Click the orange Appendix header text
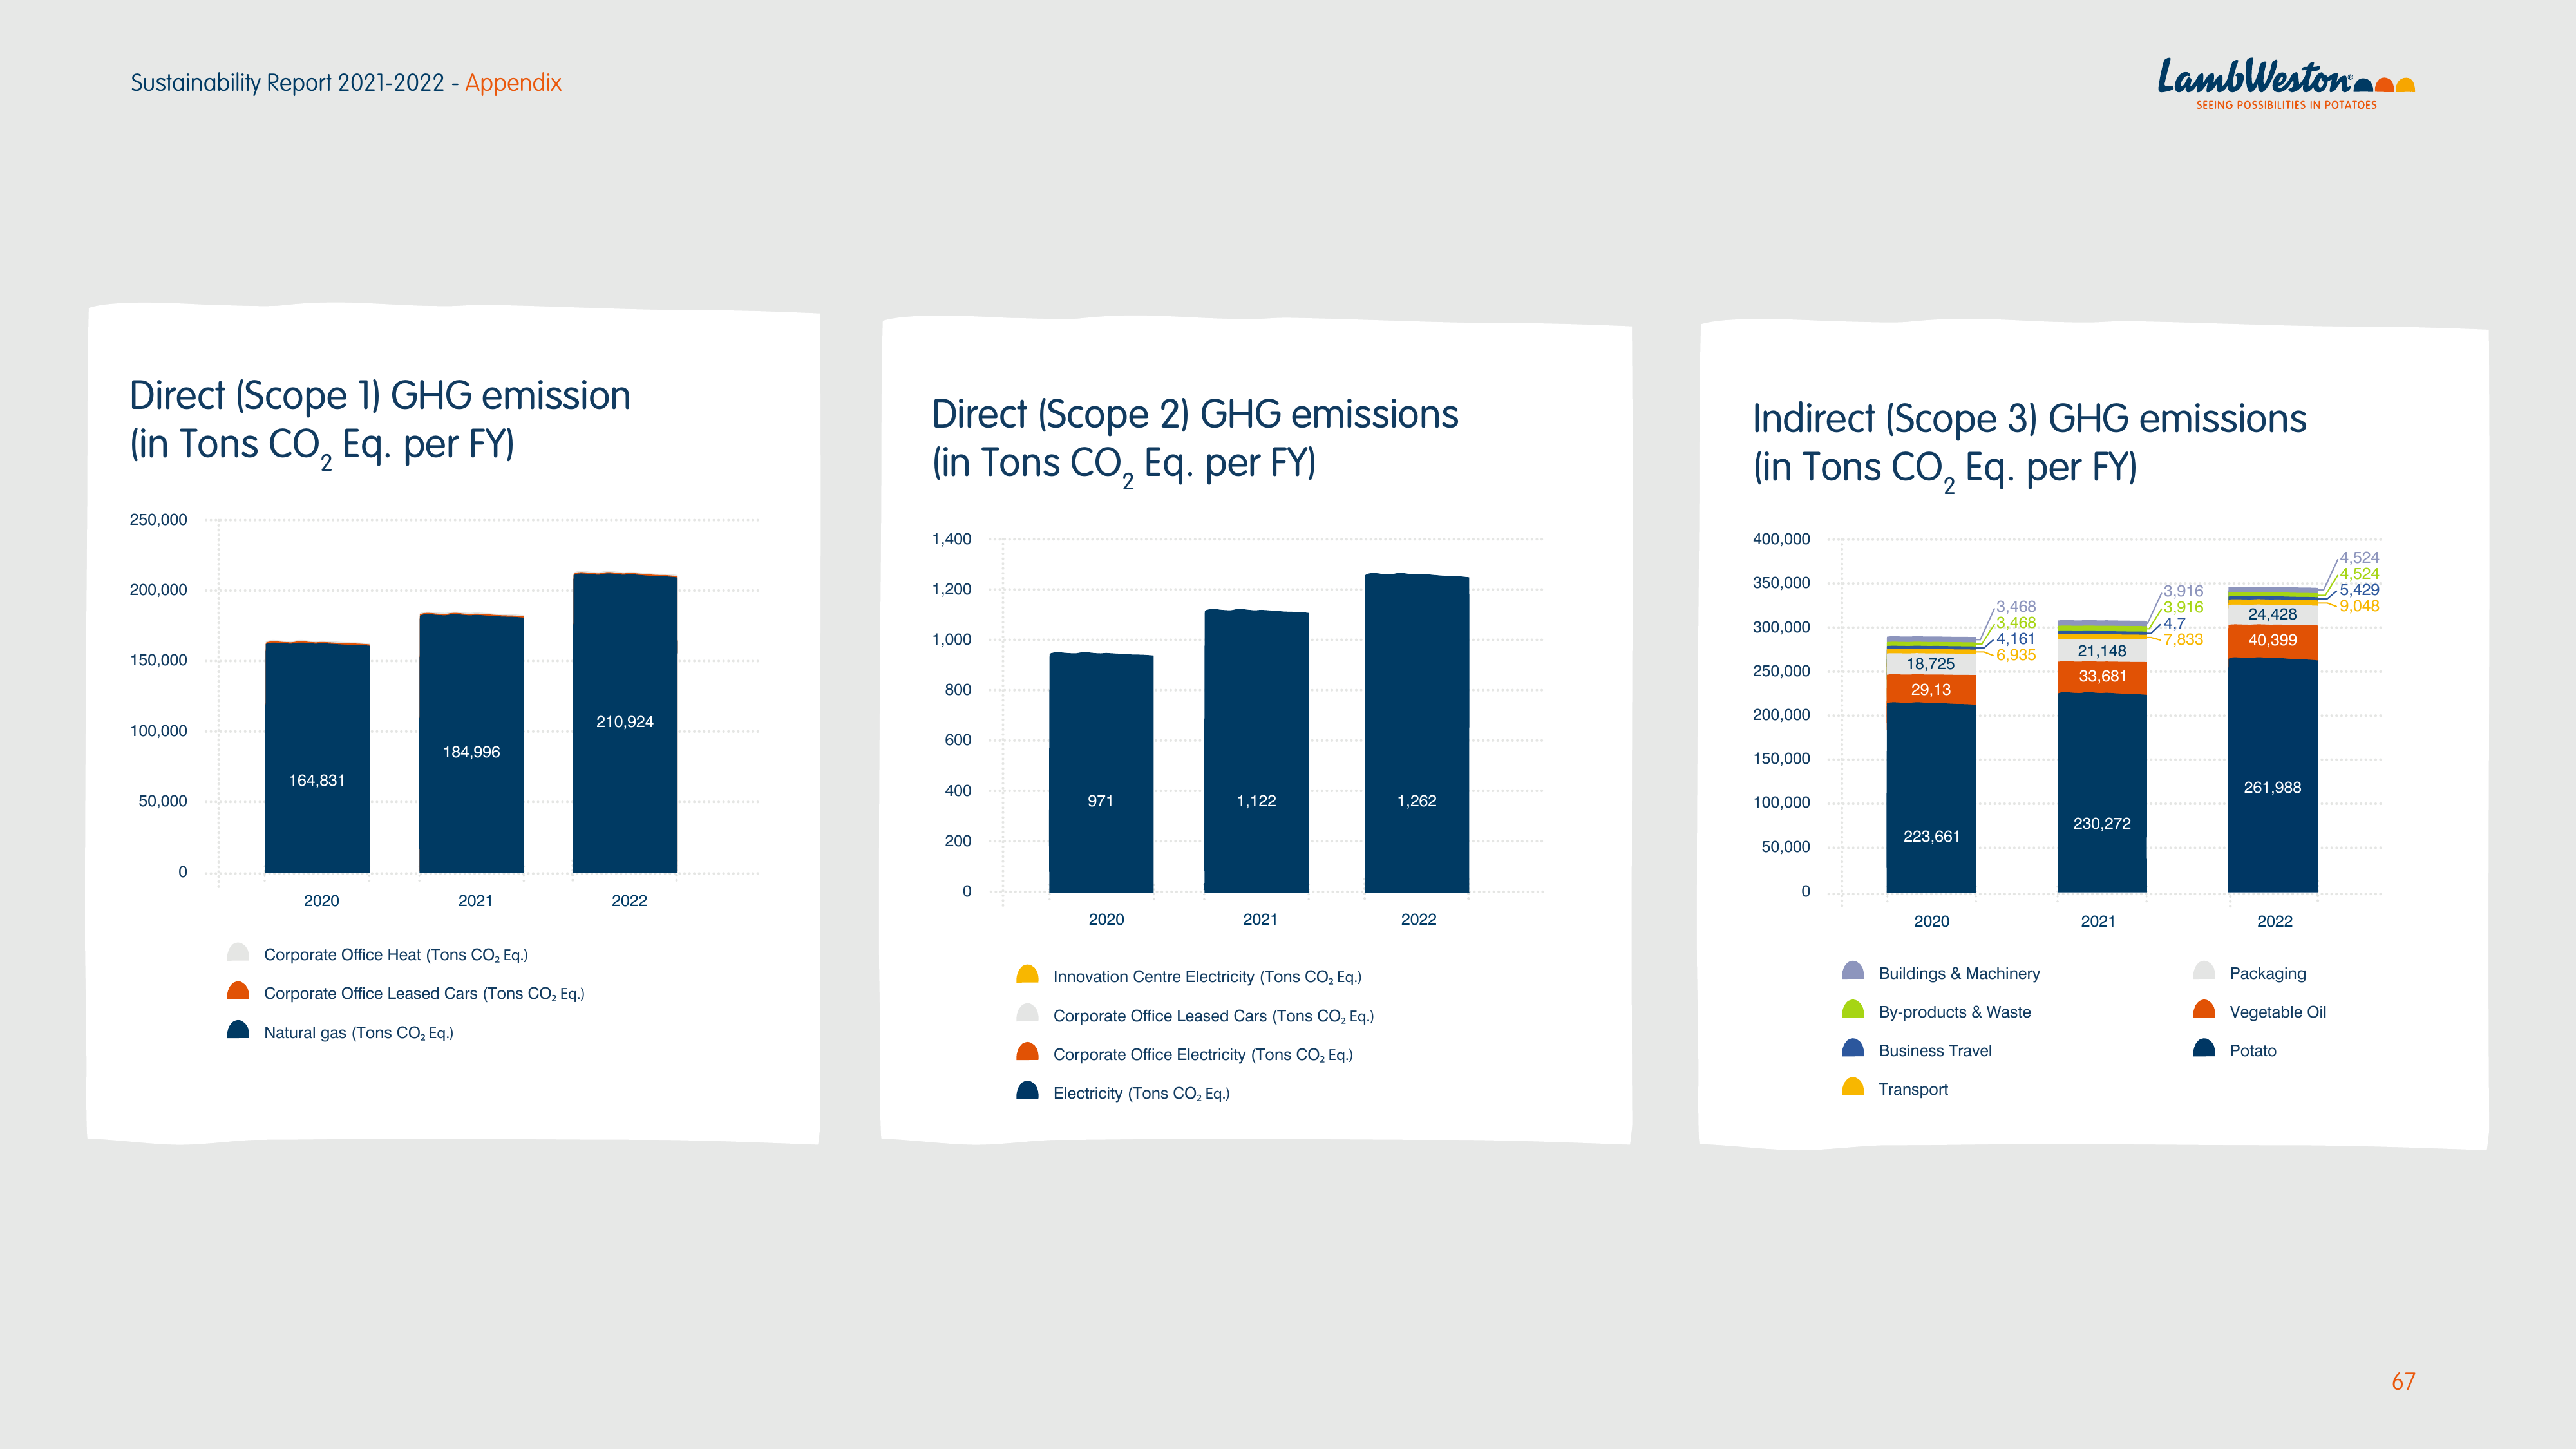This screenshot has width=2576, height=1449. pos(513,83)
